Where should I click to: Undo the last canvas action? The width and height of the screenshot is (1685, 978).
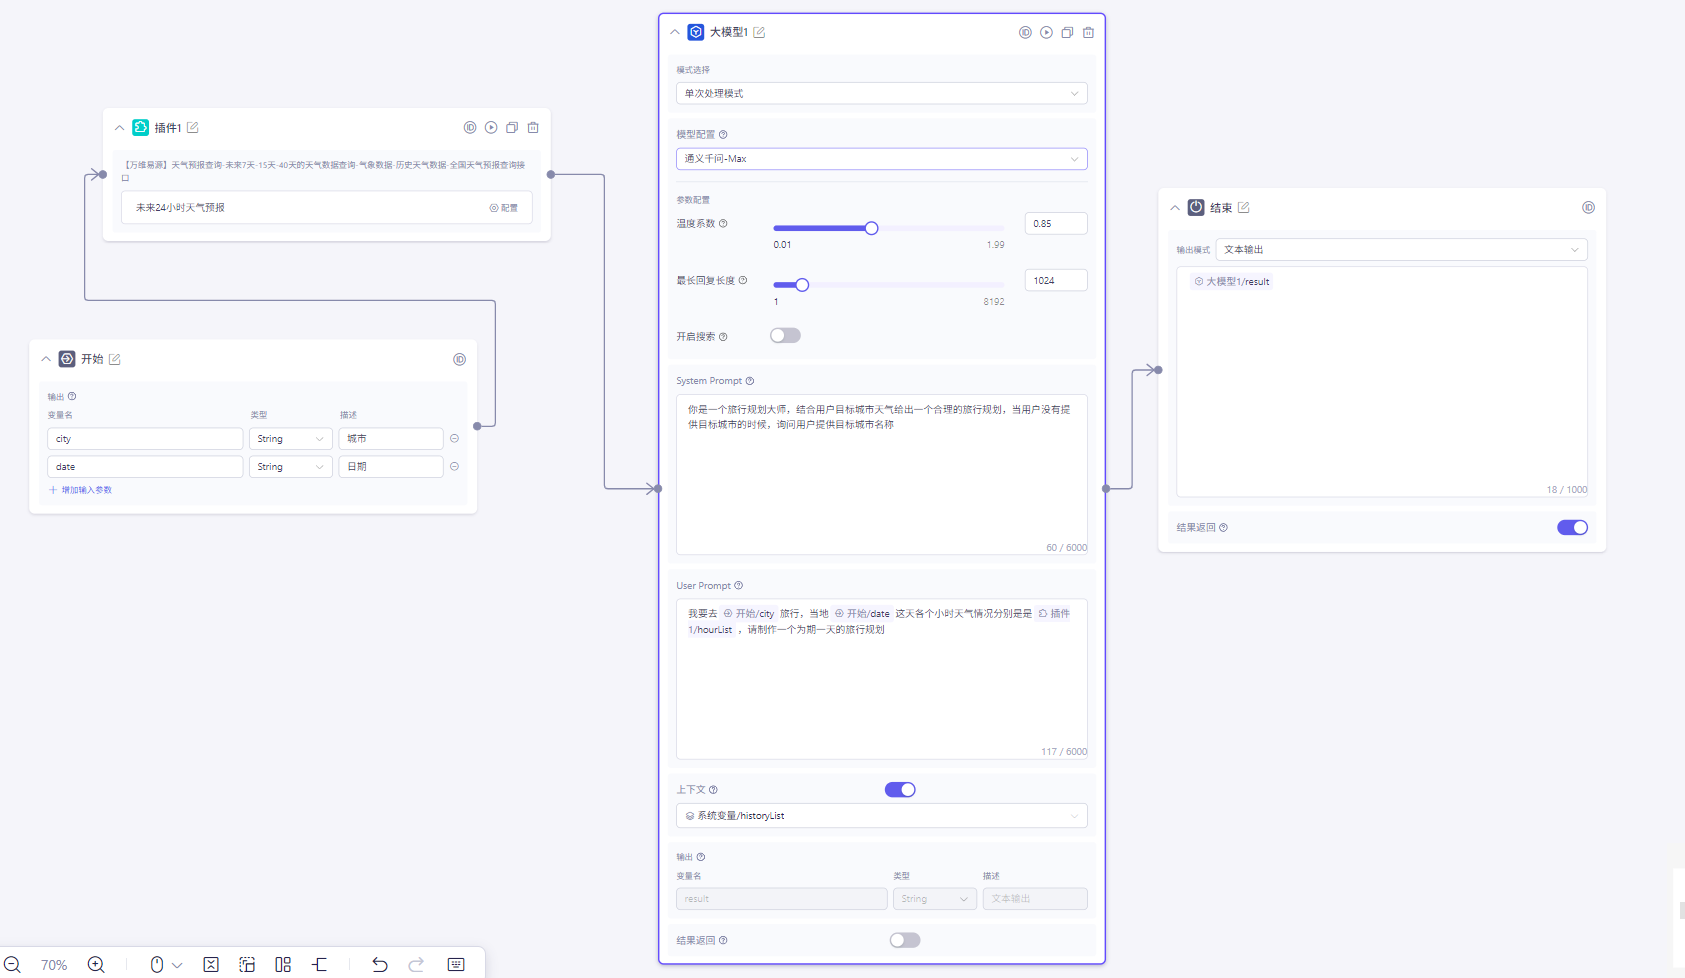point(380,965)
